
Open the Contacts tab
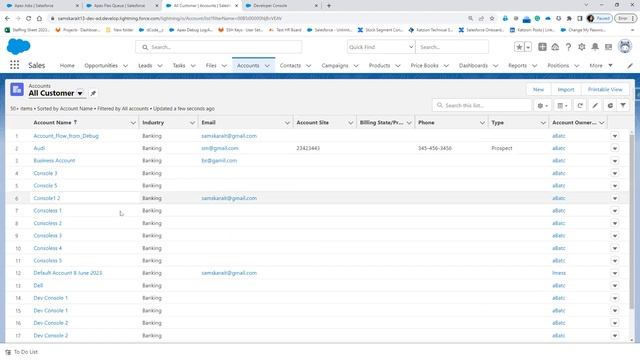290,65
